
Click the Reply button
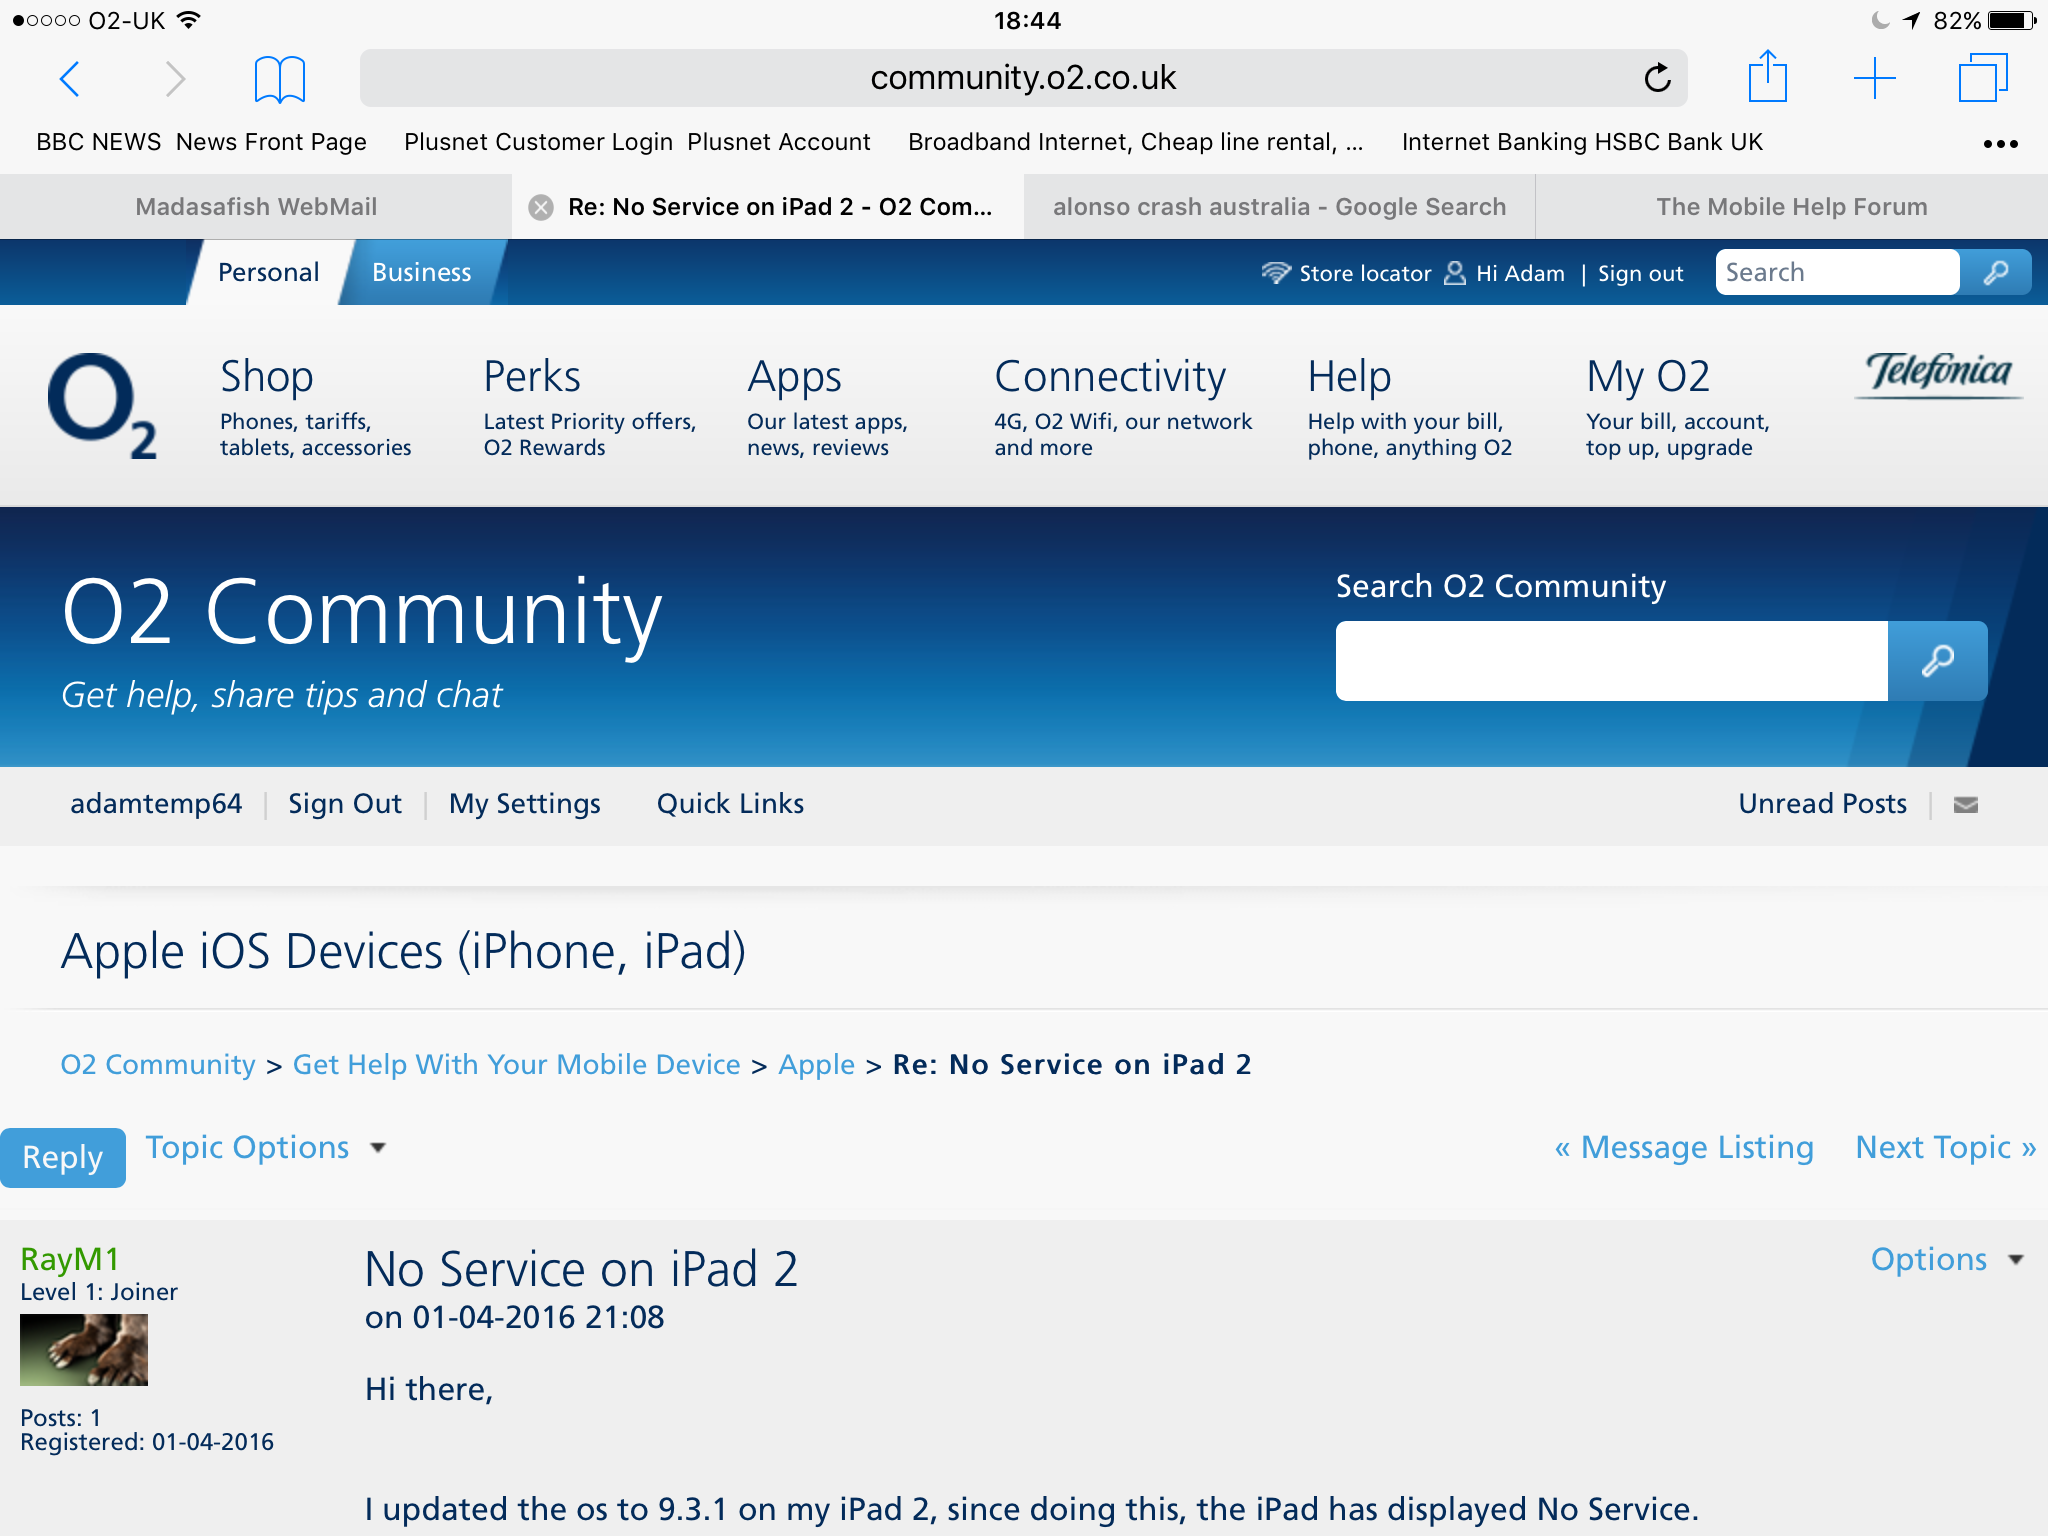(63, 1157)
